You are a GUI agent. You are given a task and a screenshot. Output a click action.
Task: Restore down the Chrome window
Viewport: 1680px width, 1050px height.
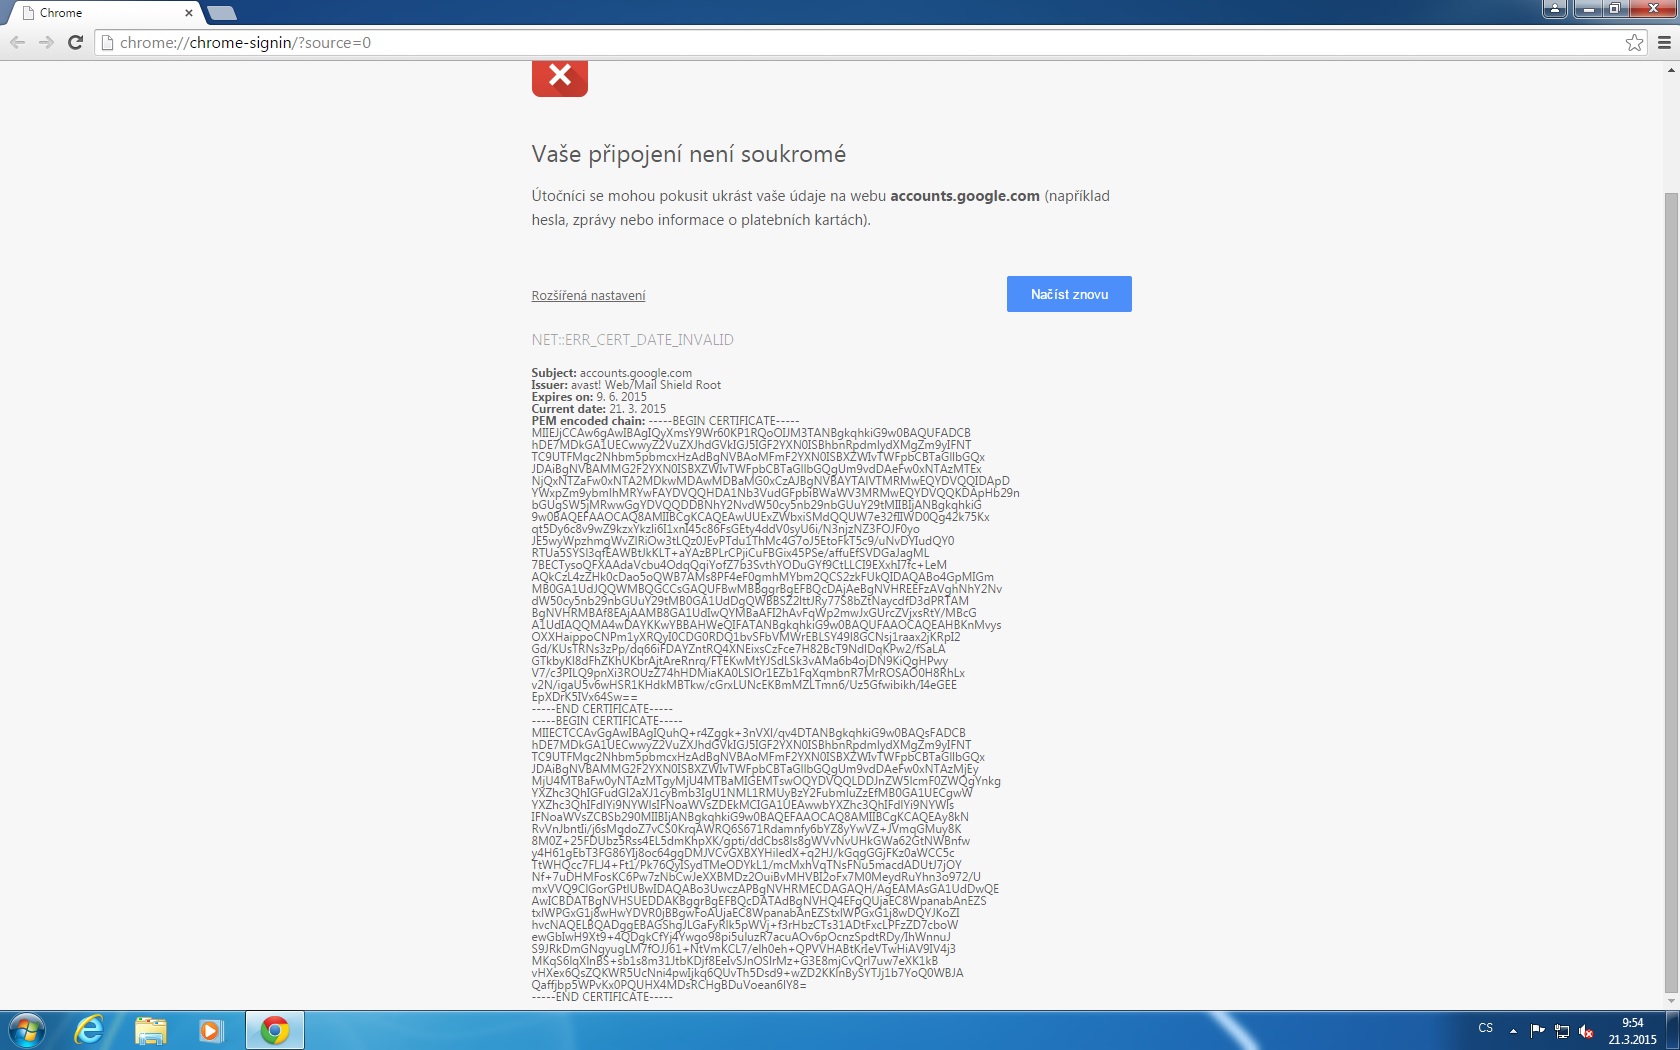point(1614,9)
